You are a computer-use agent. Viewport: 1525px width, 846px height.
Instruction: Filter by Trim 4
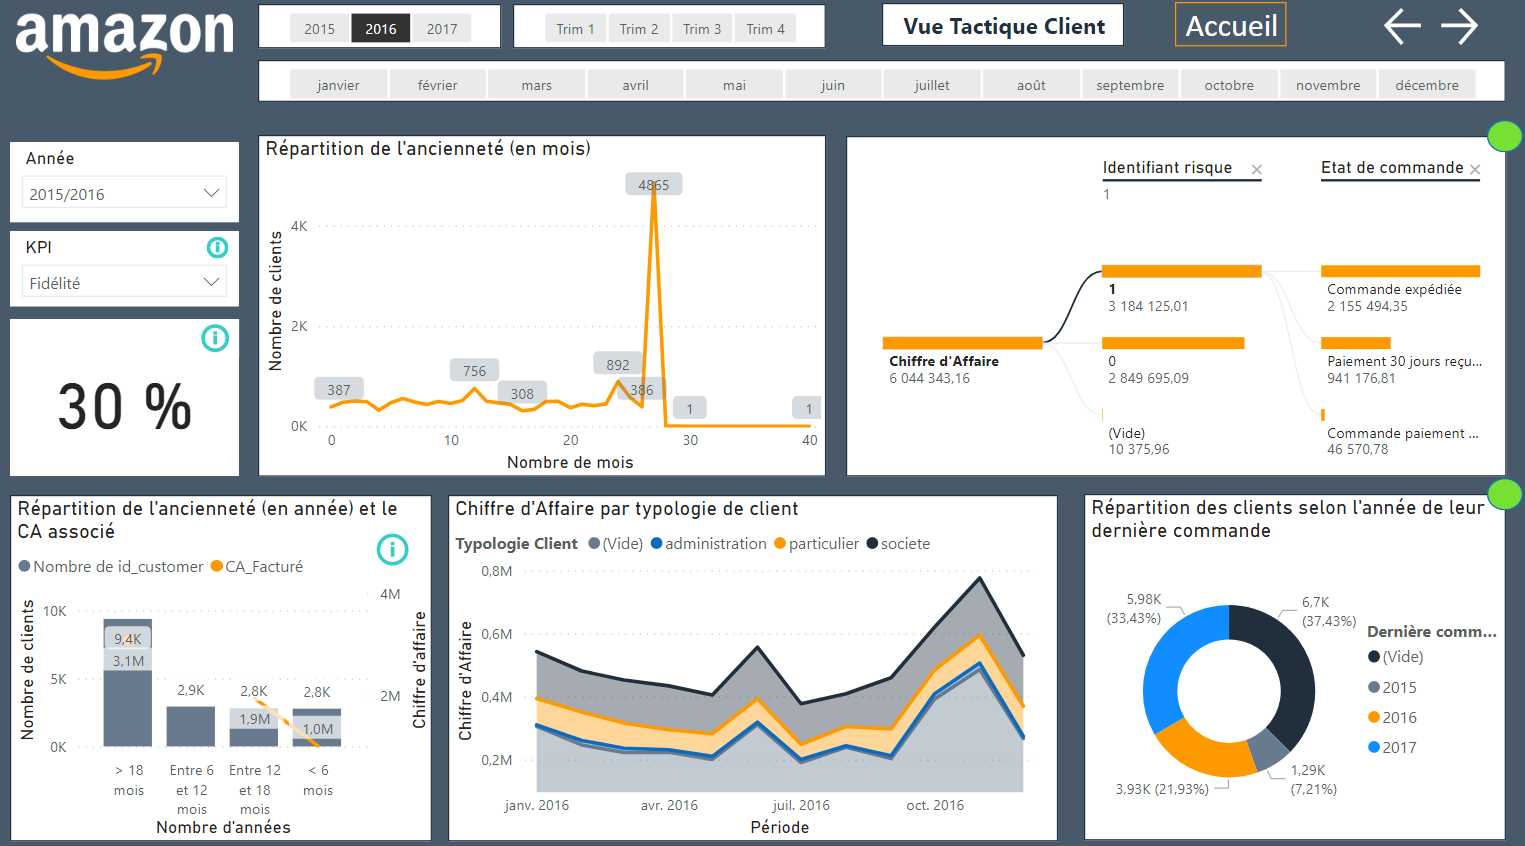pyautogui.click(x=766, y=28)
